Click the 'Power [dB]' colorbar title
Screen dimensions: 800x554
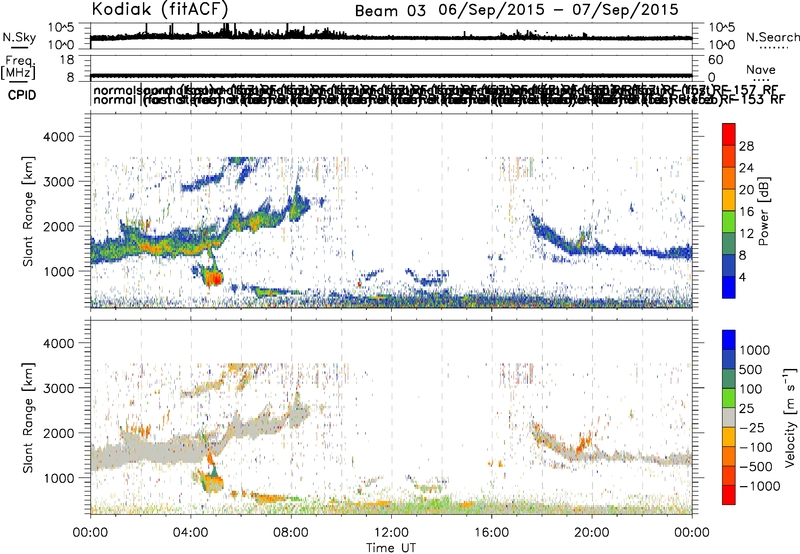[x=763, y=211]
